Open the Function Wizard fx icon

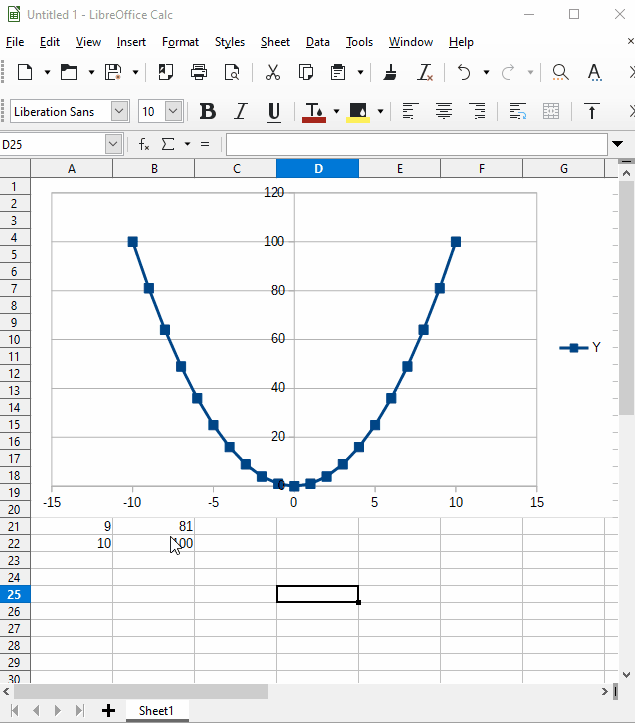[x=144, y=144]
